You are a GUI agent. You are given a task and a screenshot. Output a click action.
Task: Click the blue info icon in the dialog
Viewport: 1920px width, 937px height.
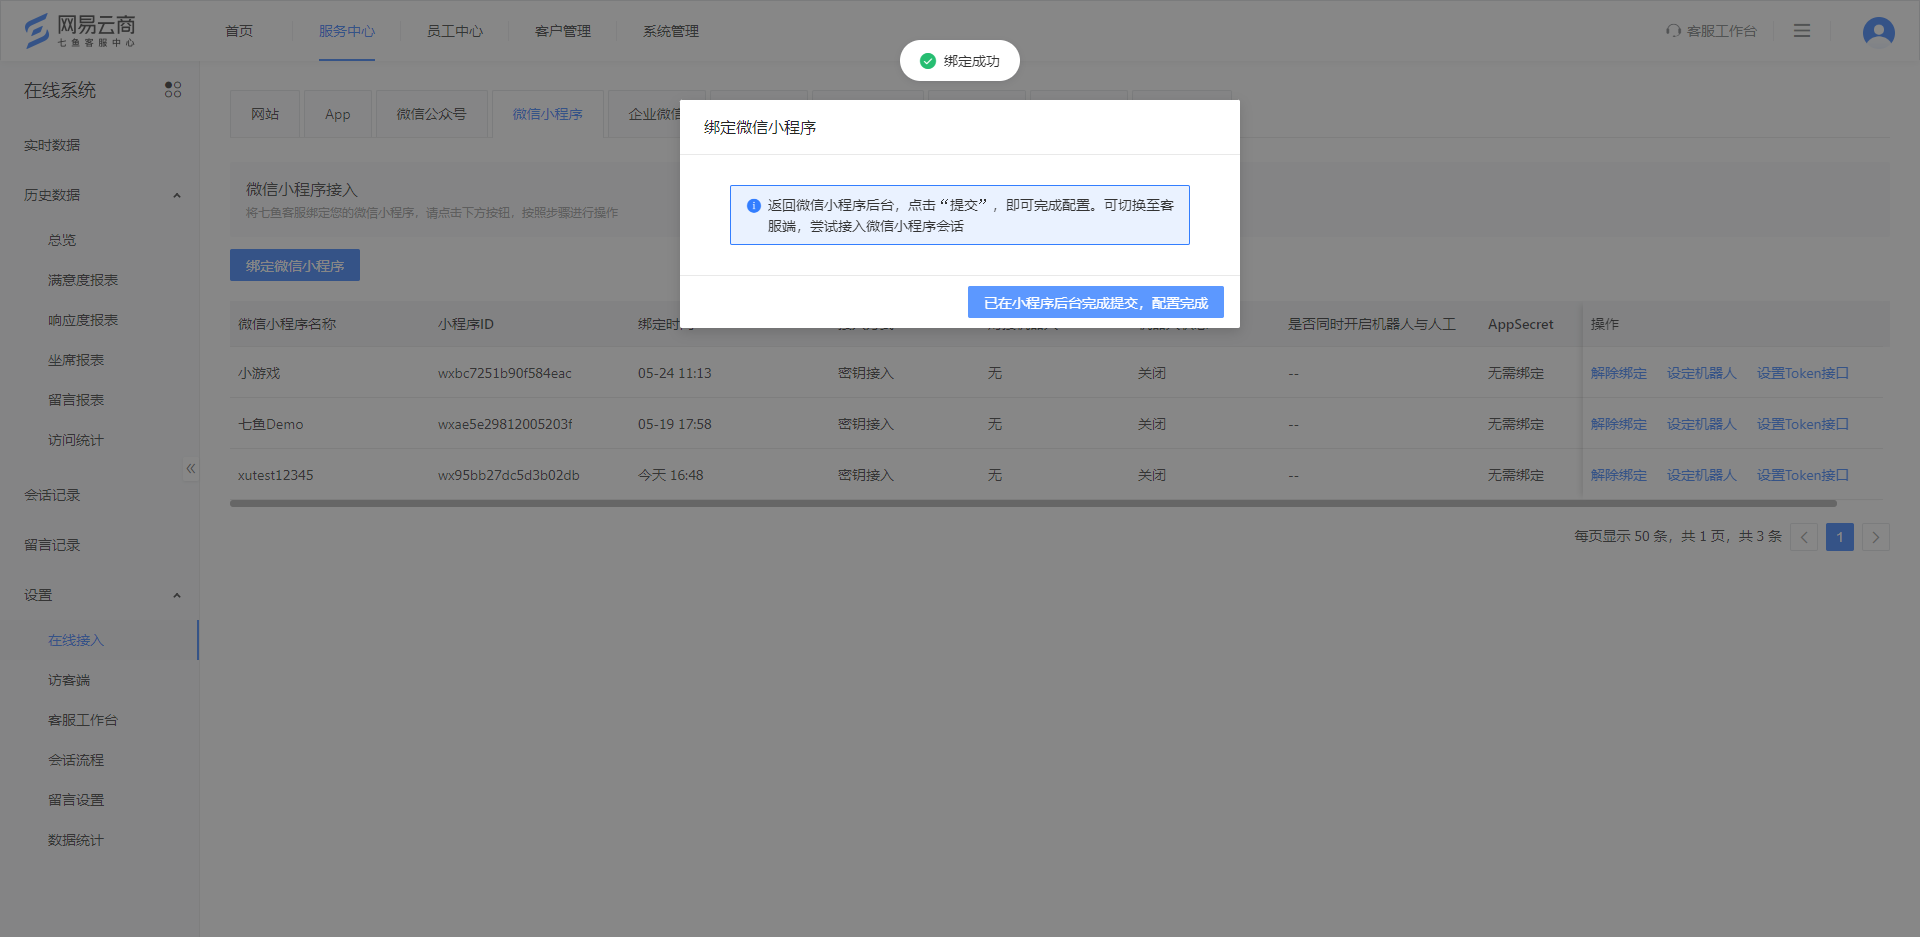click(x=754, y=205)
